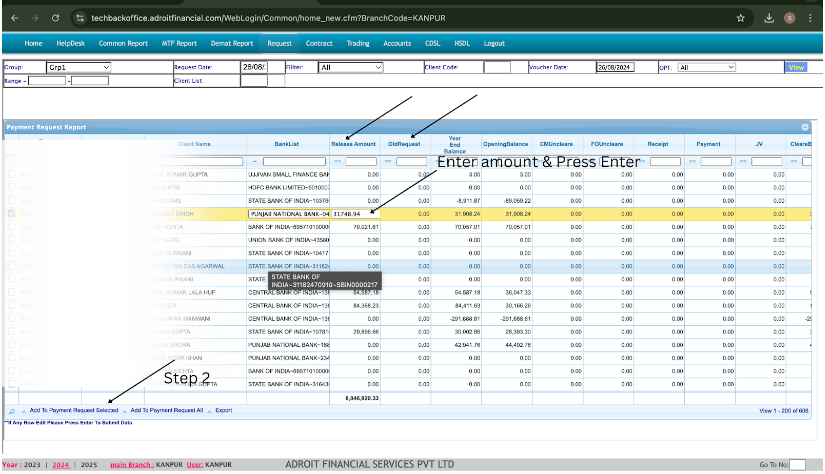Click the browser back arrow
The width and height of the screenshot is (825, 474).
(x=12, y=18)
